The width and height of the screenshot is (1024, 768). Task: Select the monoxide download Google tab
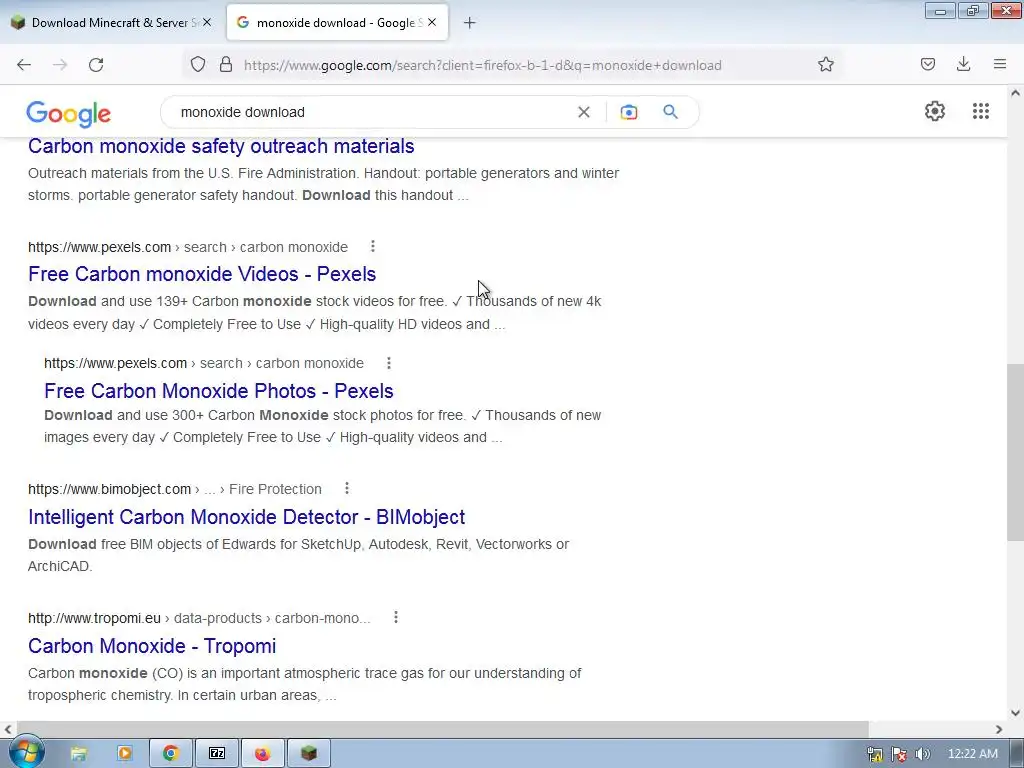(337, 23)
